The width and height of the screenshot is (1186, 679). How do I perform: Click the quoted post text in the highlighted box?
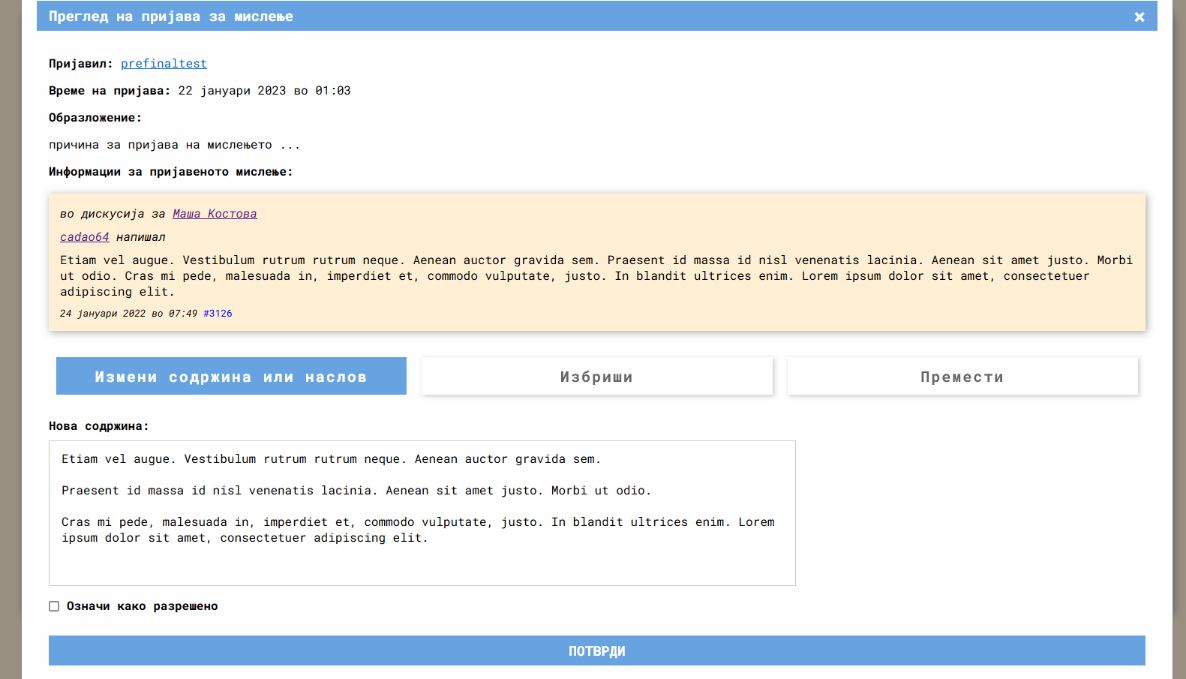tap(596, 276)
